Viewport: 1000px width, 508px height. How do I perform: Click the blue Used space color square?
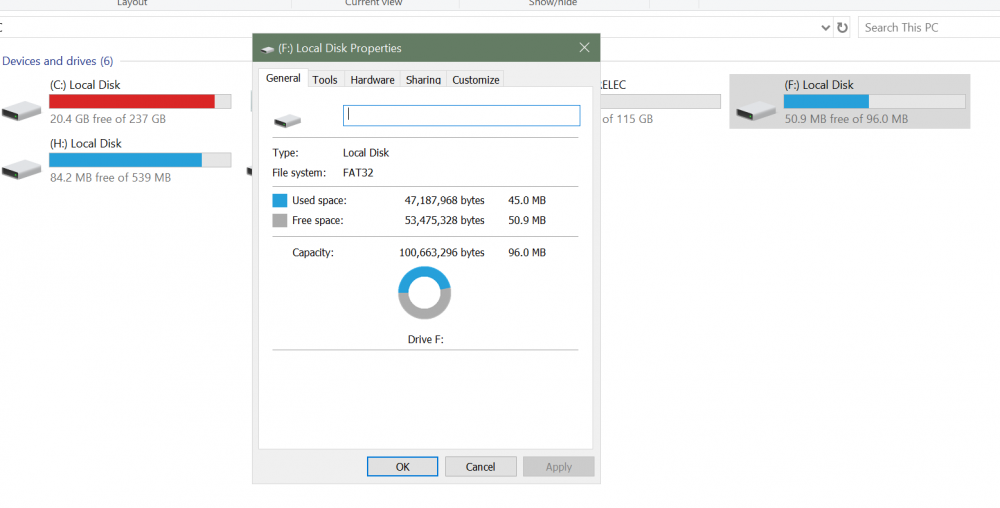[279, 200]
